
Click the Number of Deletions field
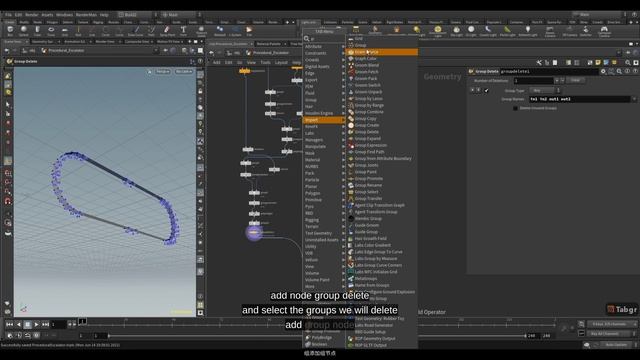[x=533, y=80]
